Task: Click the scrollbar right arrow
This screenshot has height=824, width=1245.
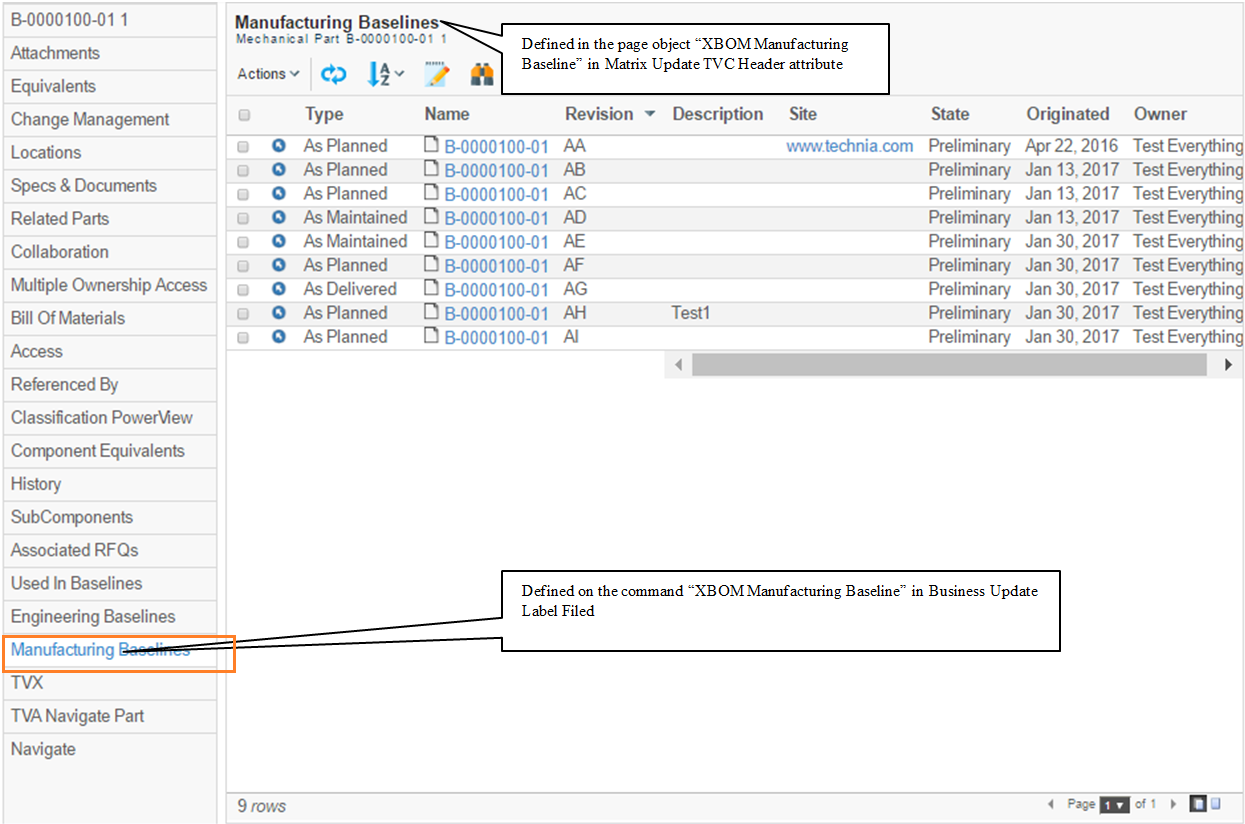Action: 1228,366
